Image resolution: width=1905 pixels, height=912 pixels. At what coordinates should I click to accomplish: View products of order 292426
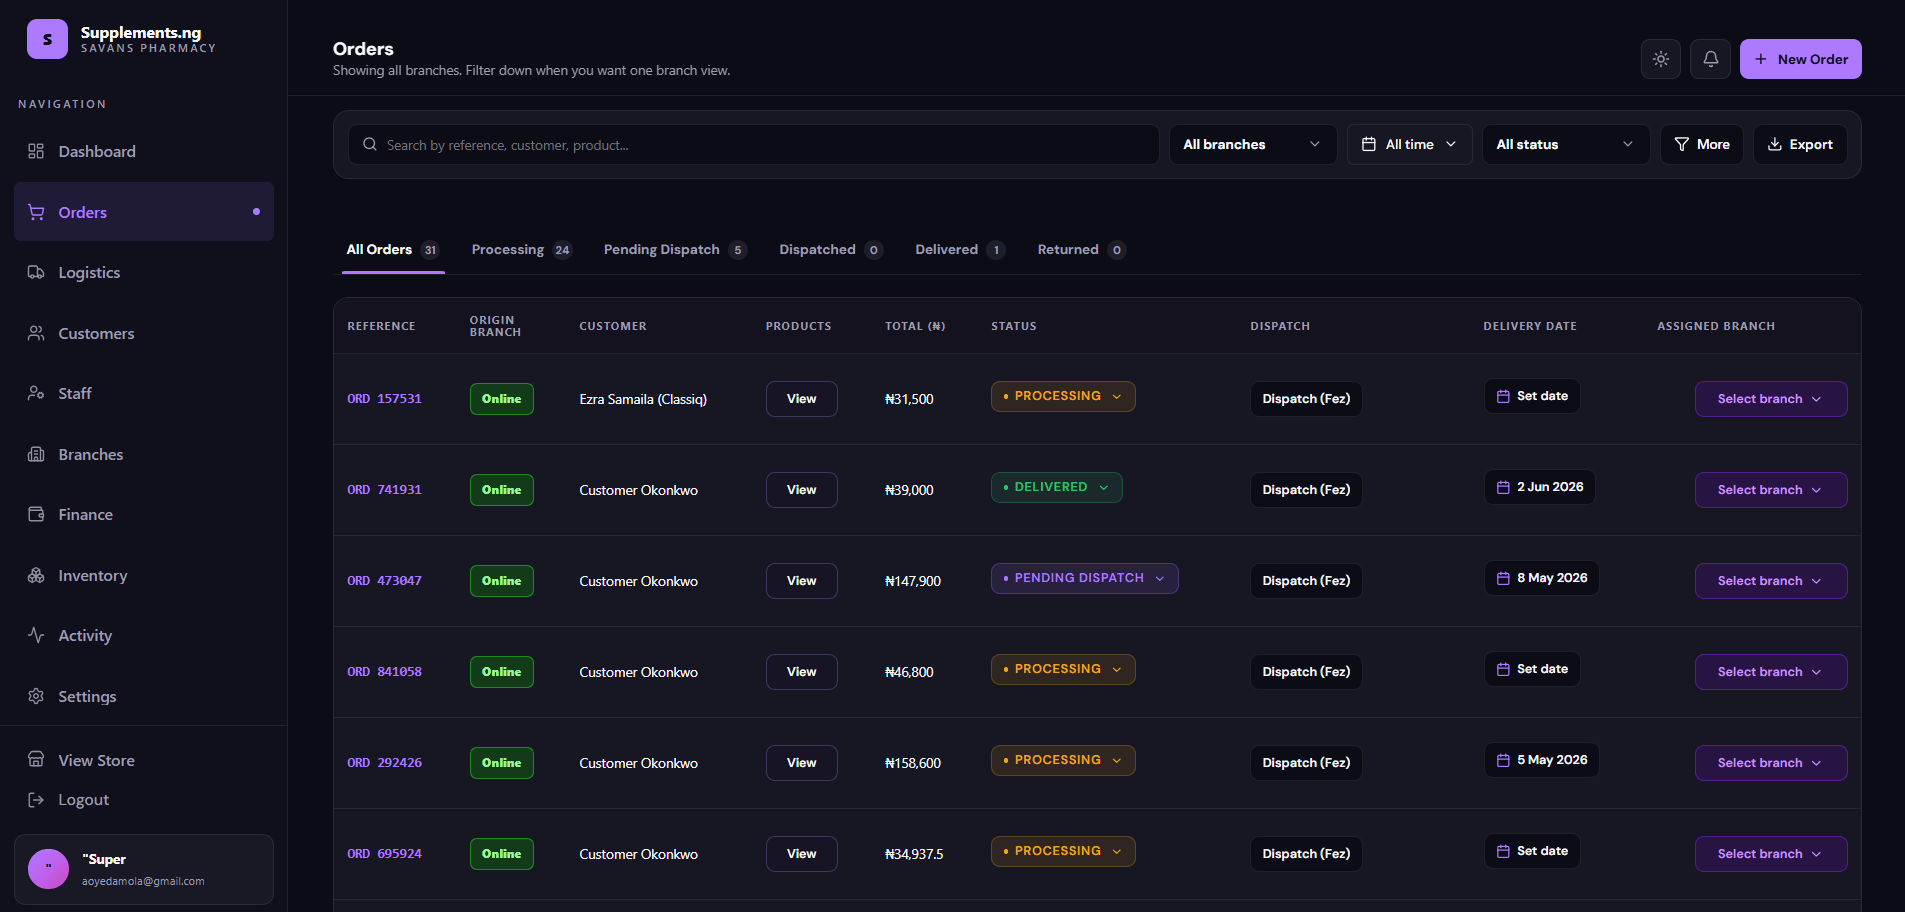pyautogui.click(x=802, y=763)
